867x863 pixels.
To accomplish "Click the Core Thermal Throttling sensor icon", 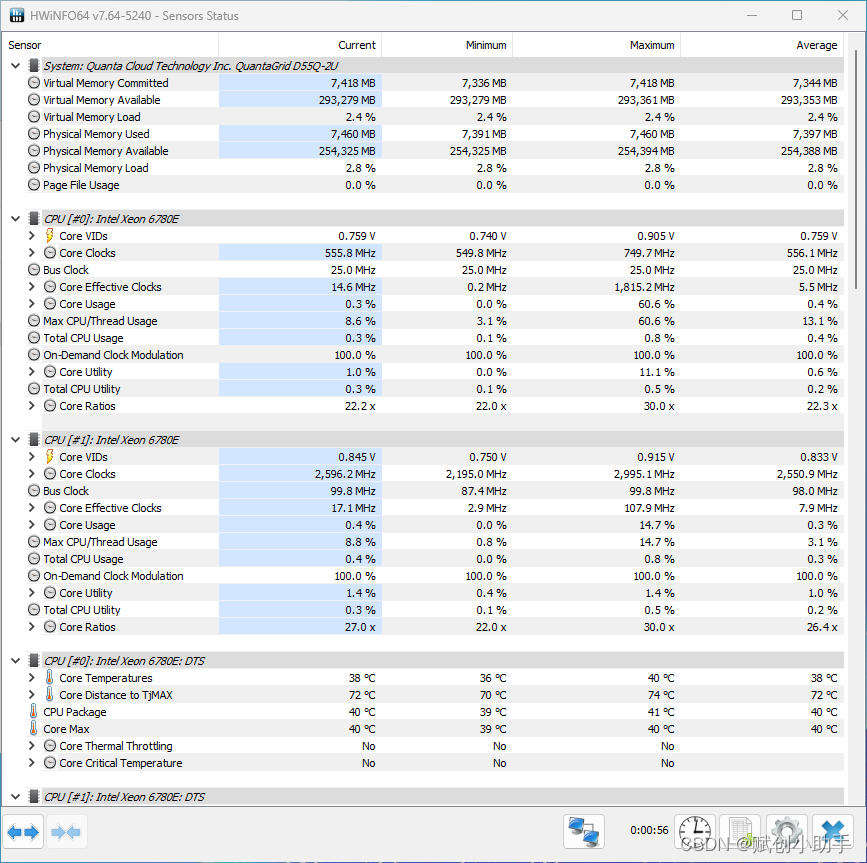I will tap(50, 746).
